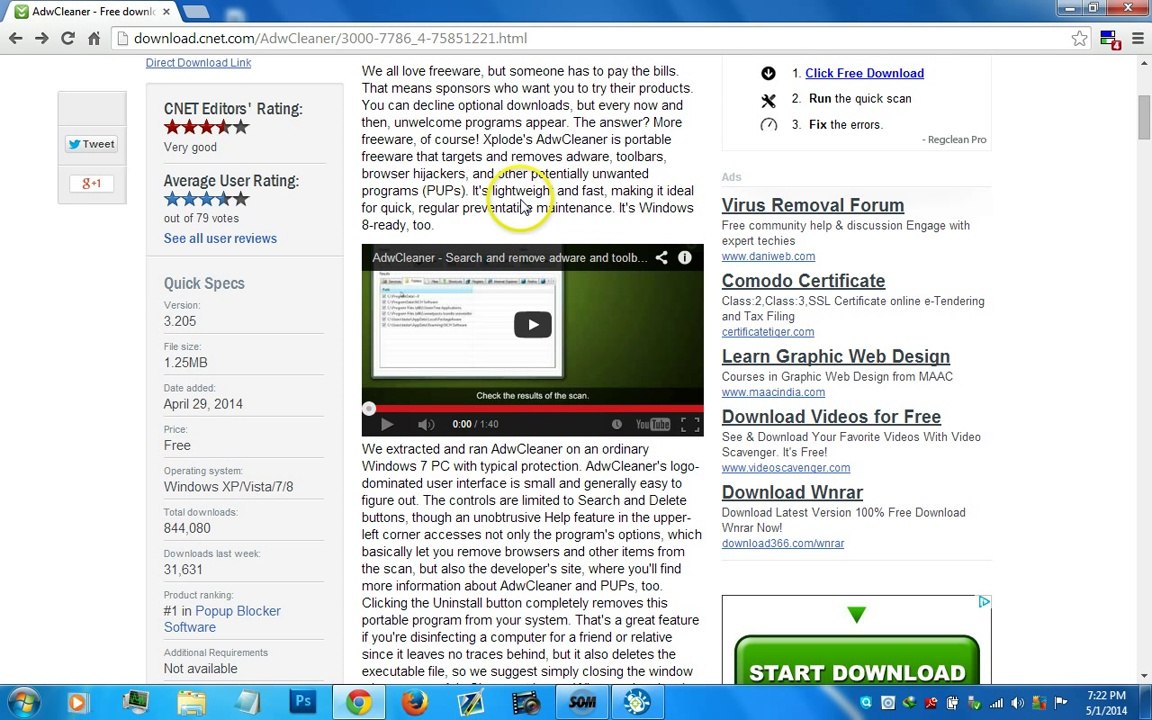The height and width of the screenshot is (720, 1152).
Task: Open the Download Wnrar ad heading
Action: [x=792, y=492]
